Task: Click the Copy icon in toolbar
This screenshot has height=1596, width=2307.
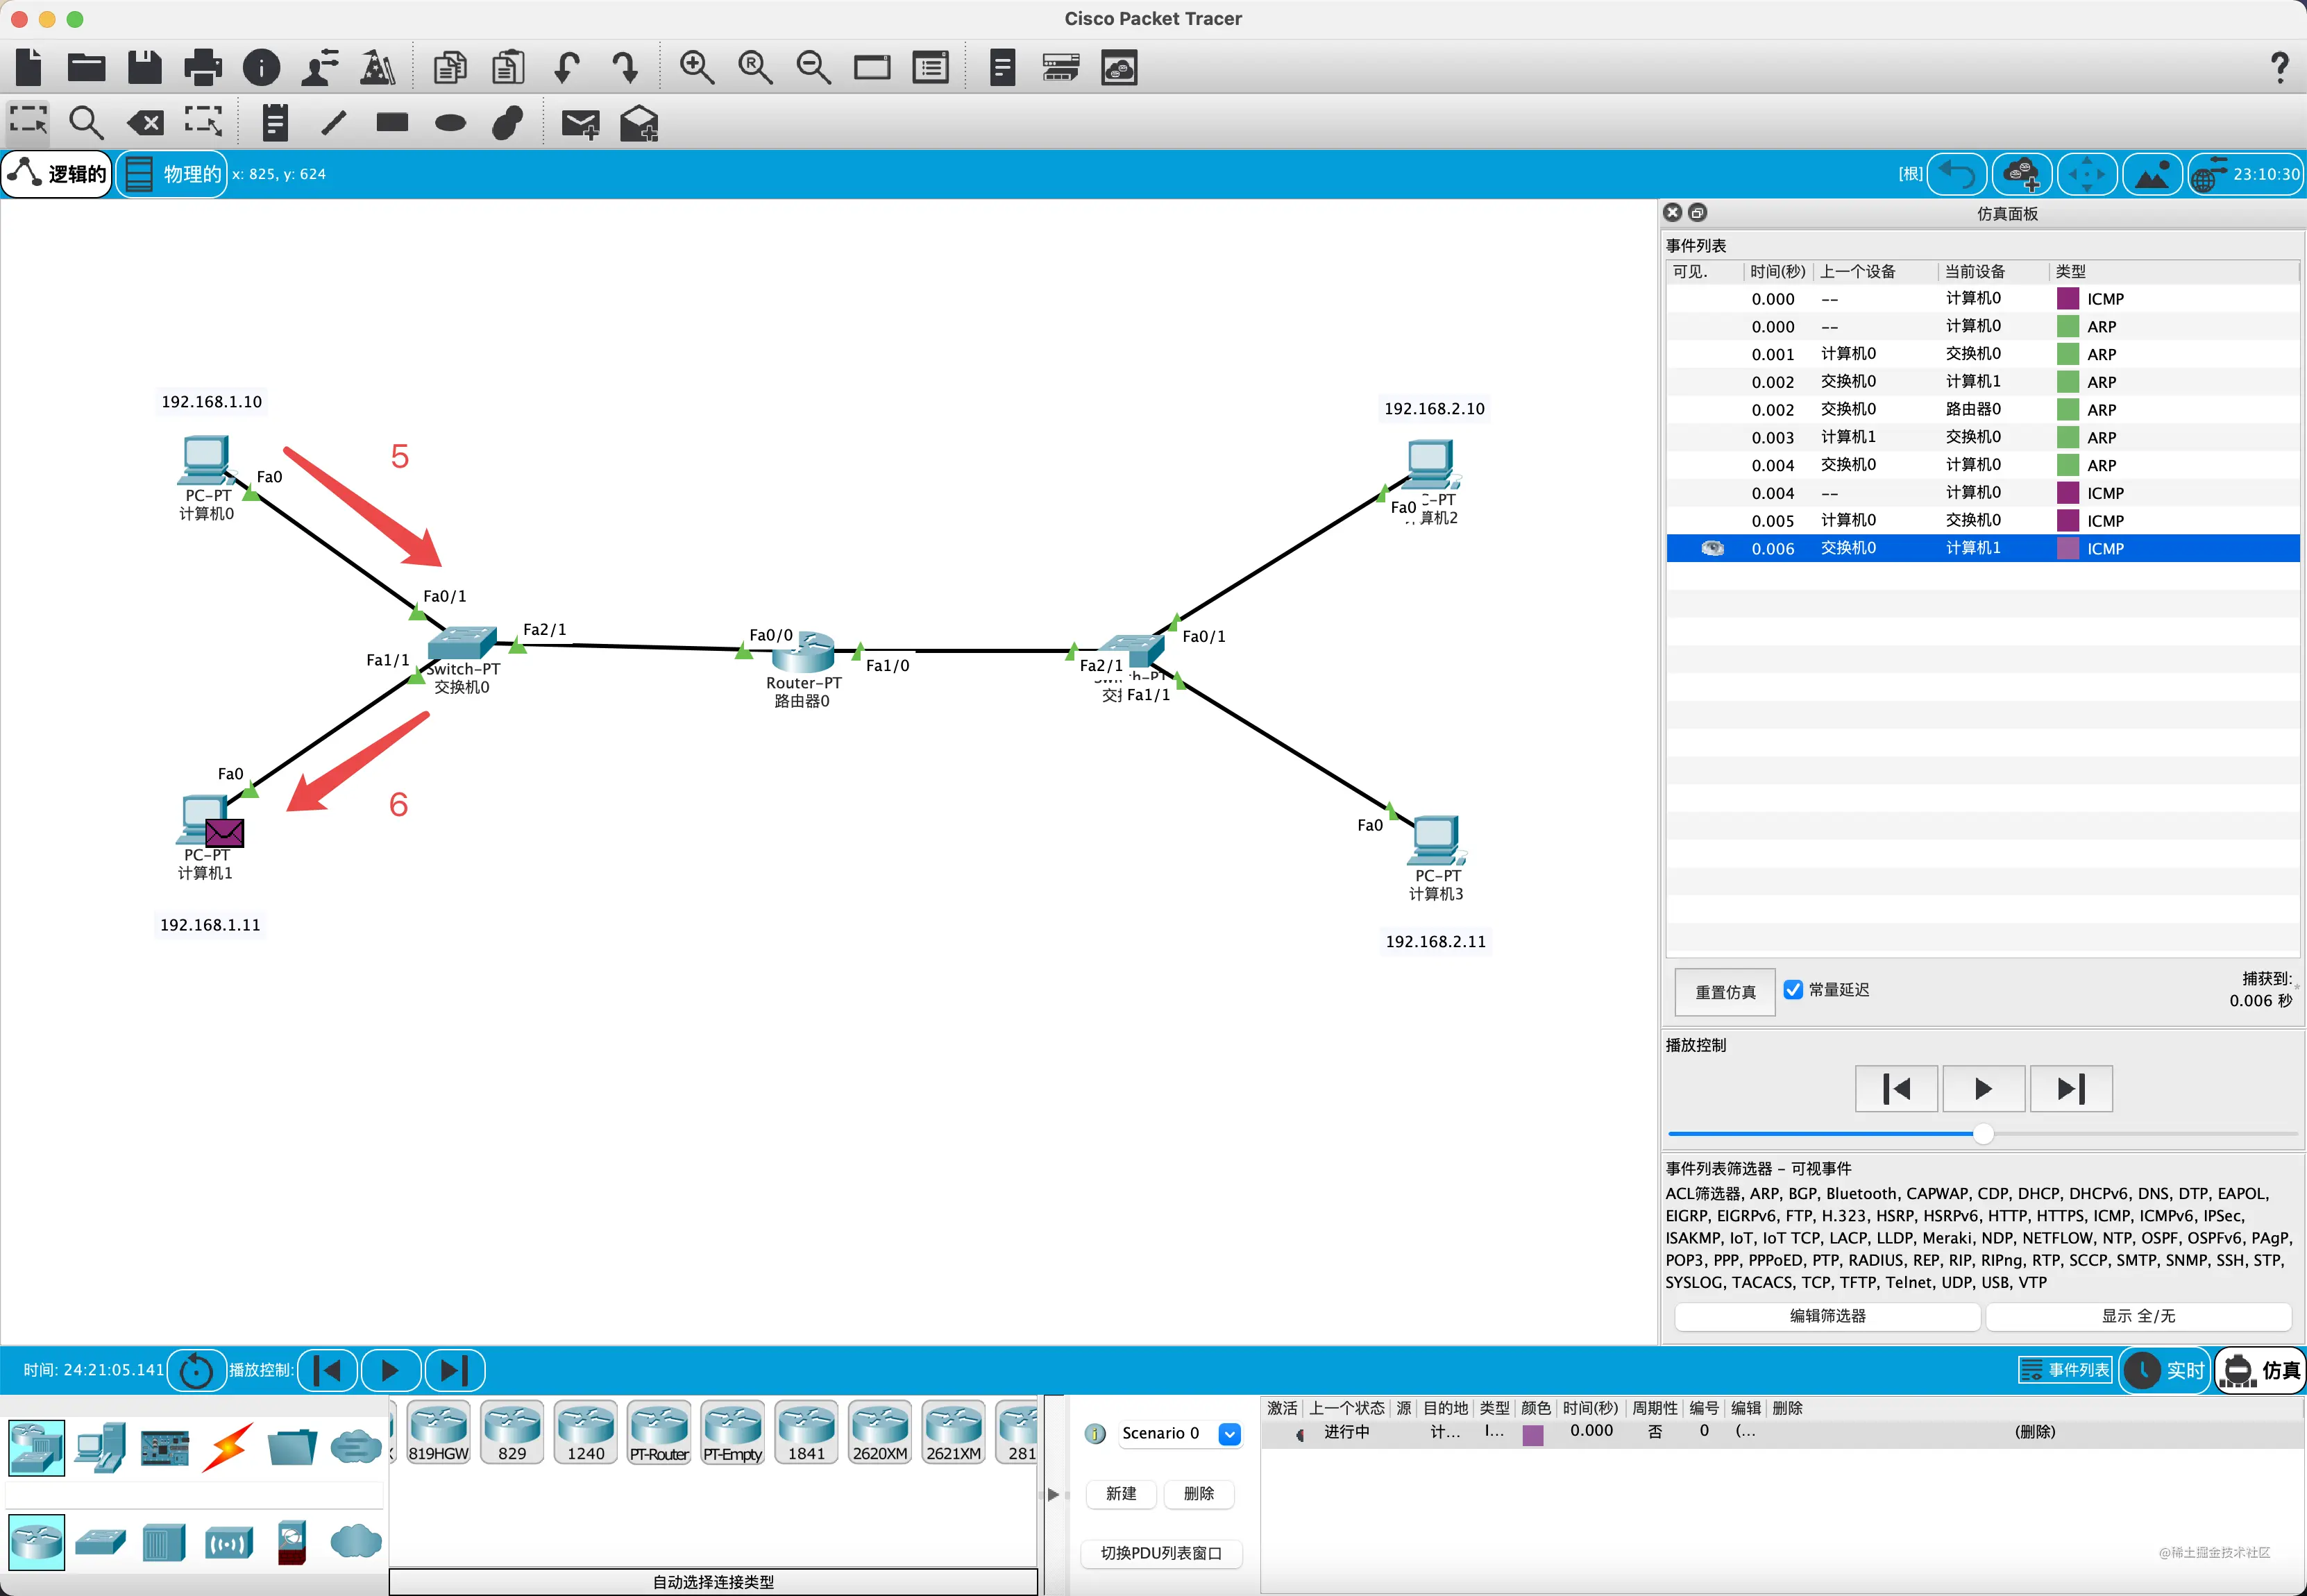Action: point(450,67)
